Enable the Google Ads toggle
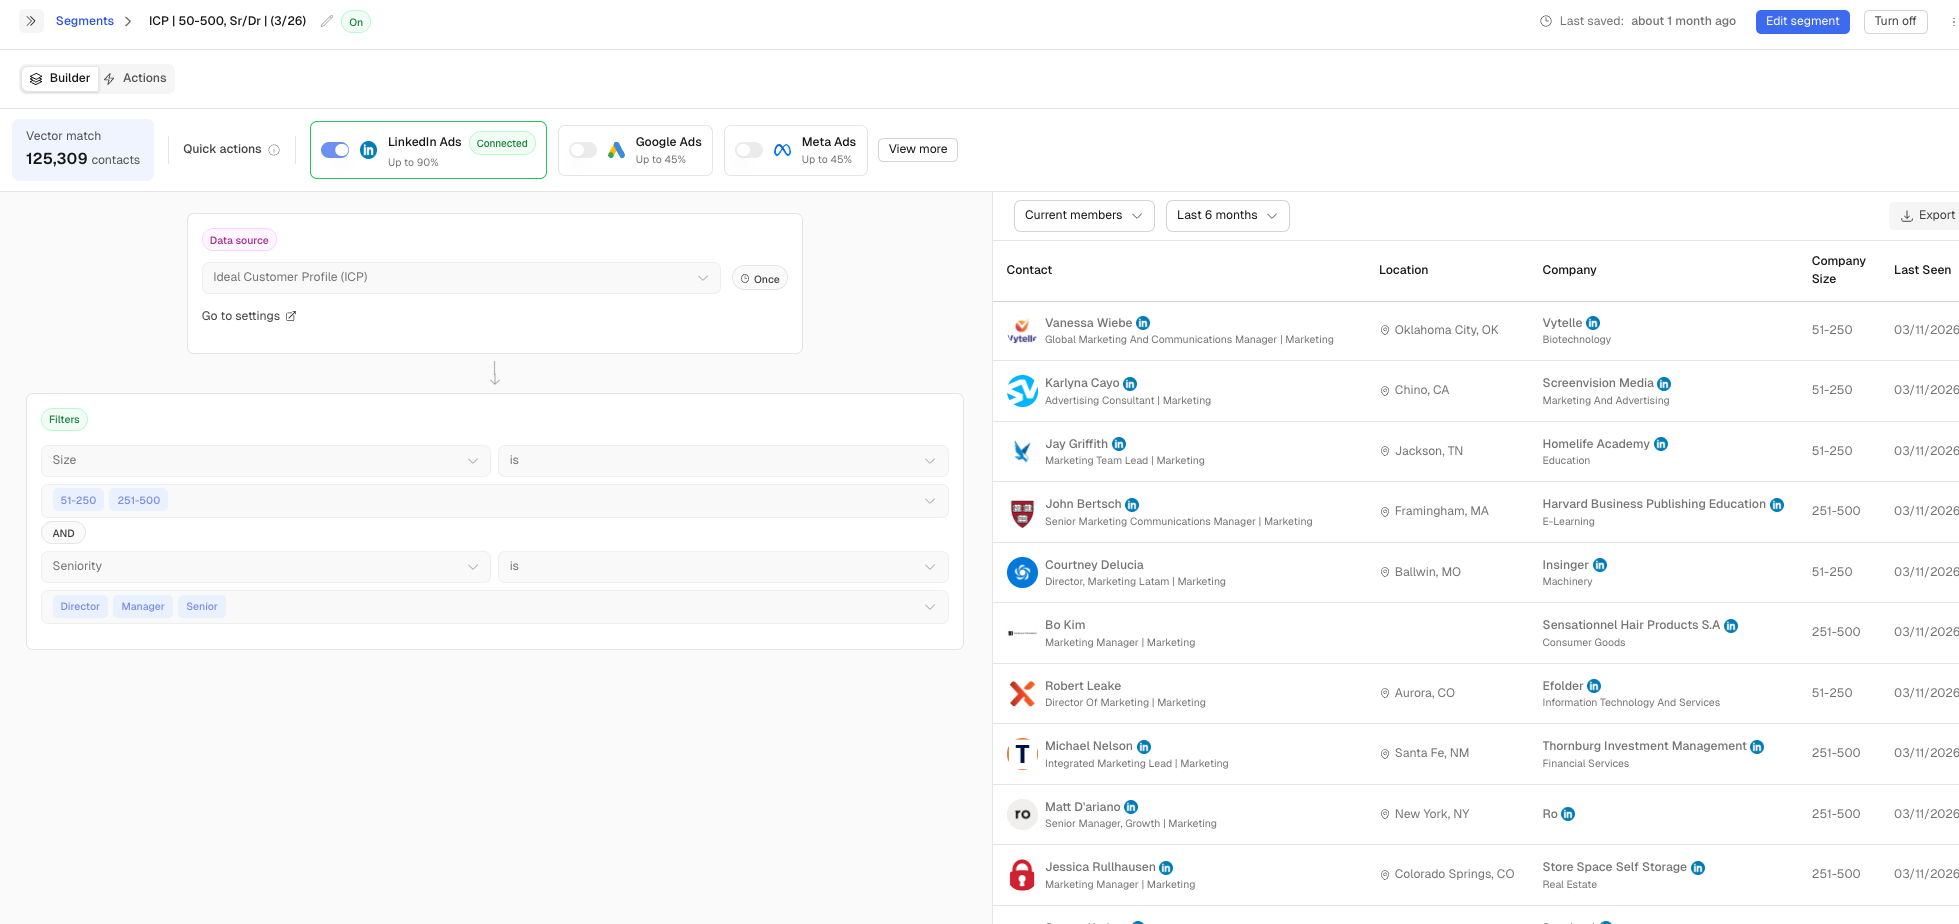Screen dimensions: 1959x924 pyautogui.click(x=583, y=150)
